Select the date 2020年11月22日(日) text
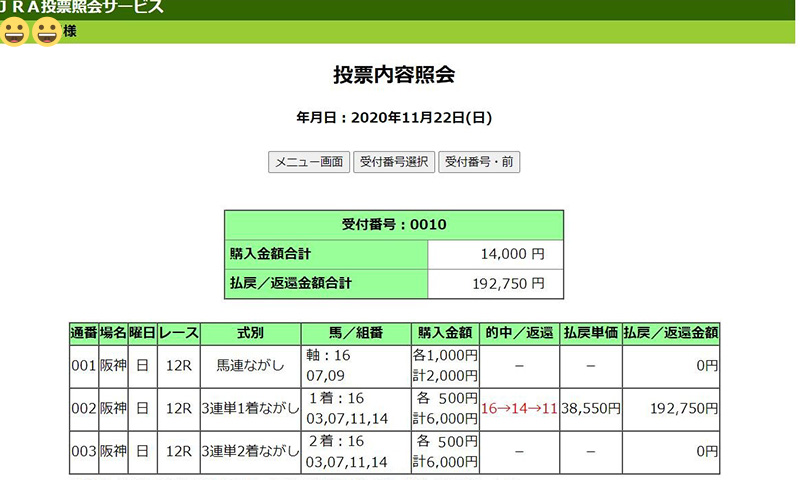800x480 pixels. pos(394,118)
